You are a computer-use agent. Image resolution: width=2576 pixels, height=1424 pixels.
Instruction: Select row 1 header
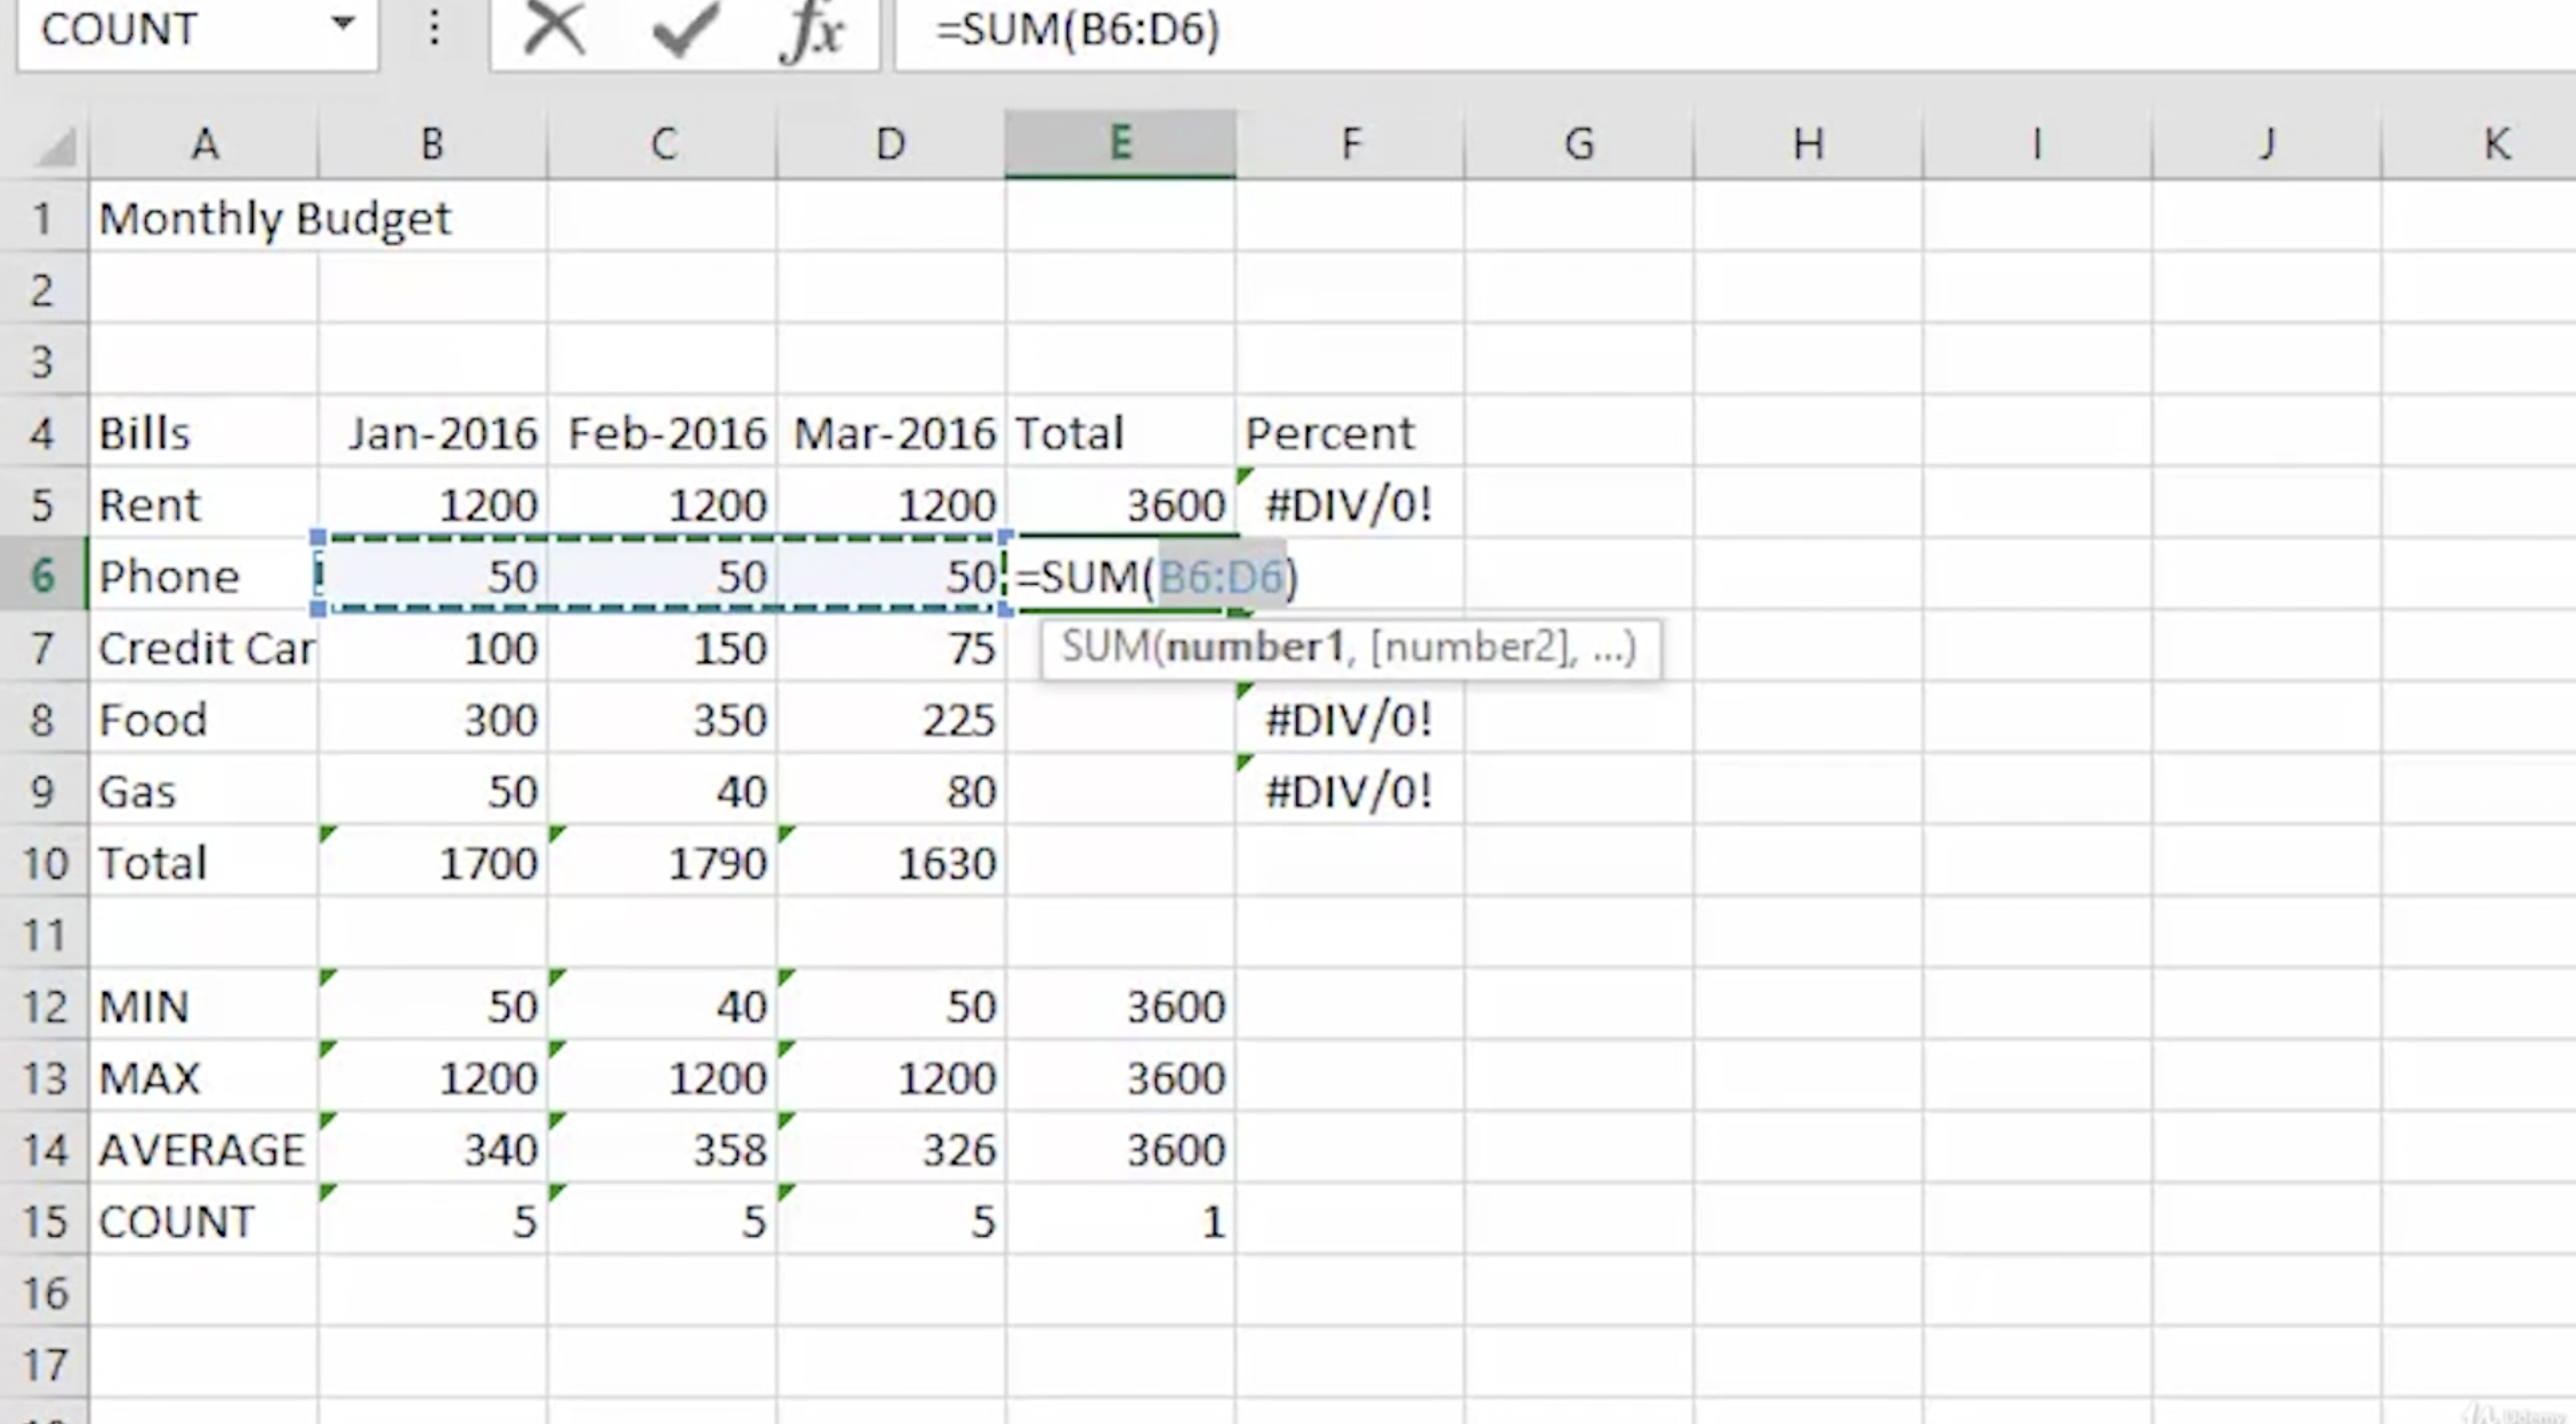[x=44, y=217]
